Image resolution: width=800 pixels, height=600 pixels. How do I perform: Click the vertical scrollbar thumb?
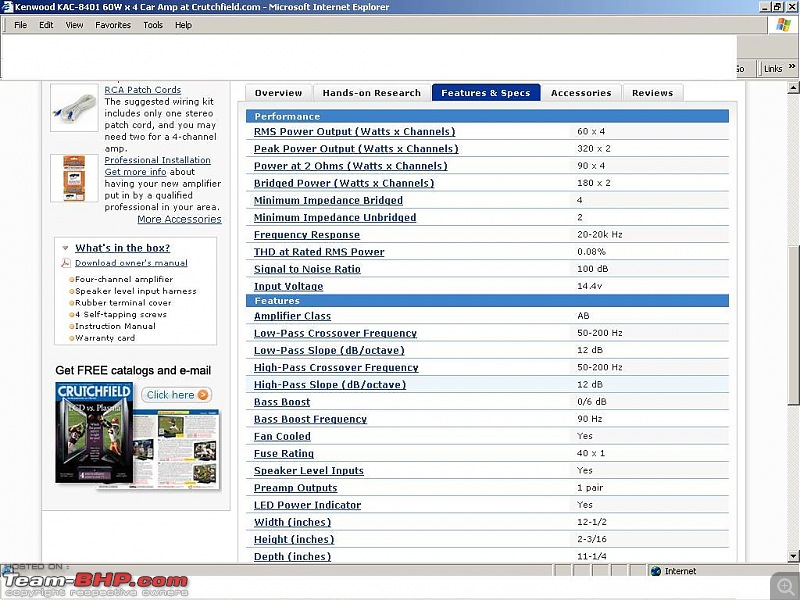[x=793, y=325]
